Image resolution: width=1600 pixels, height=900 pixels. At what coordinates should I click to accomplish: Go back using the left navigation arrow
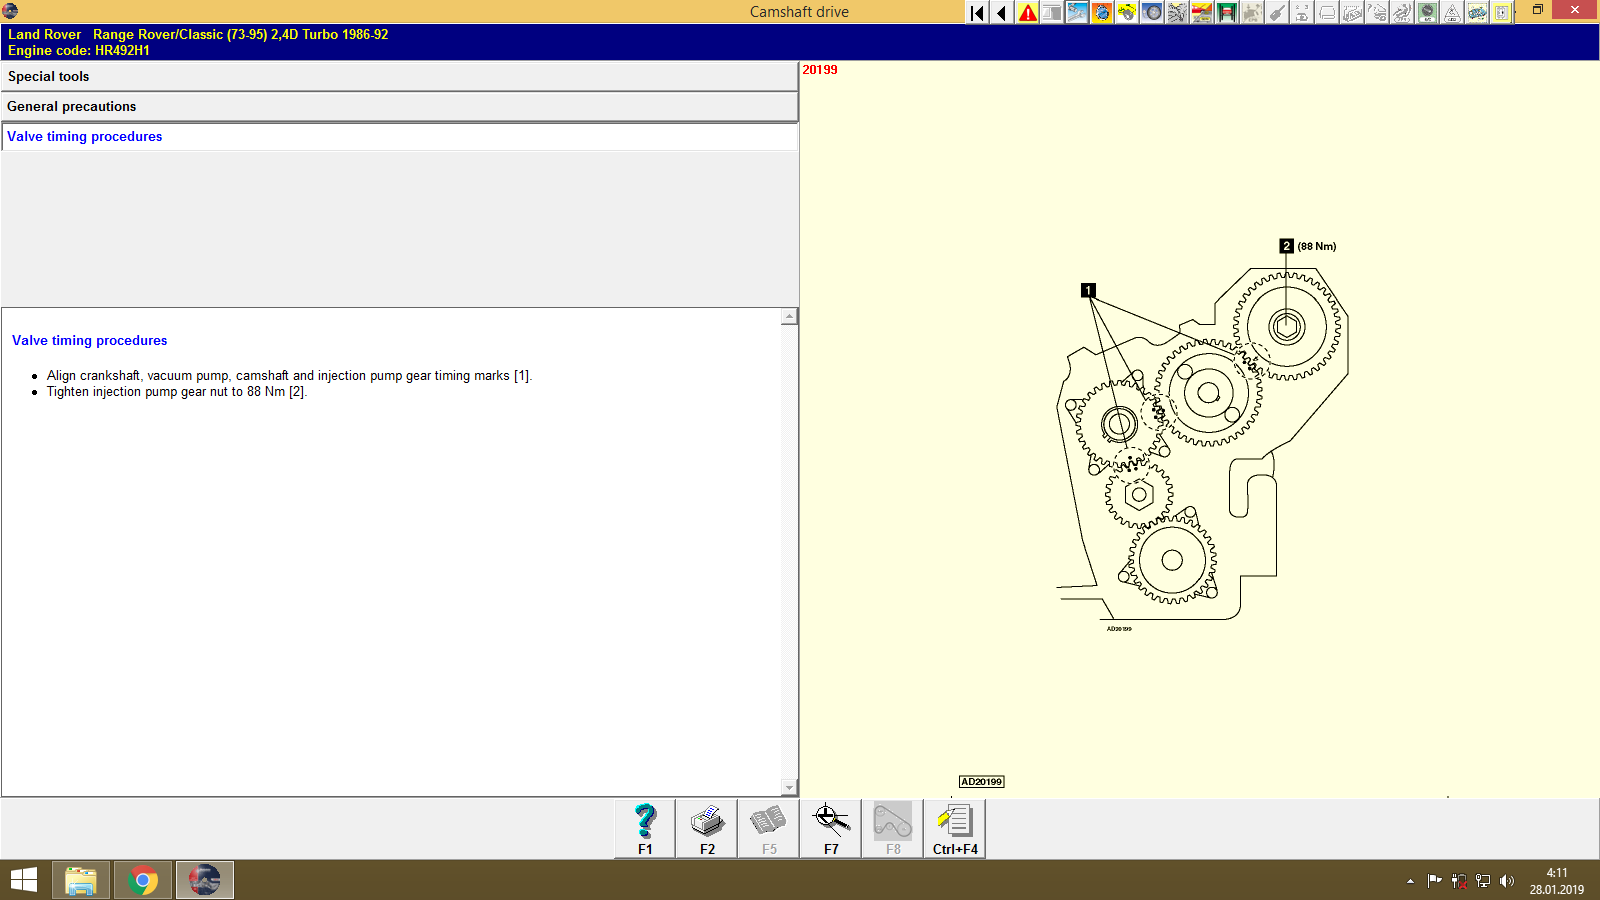point(1000,13)
